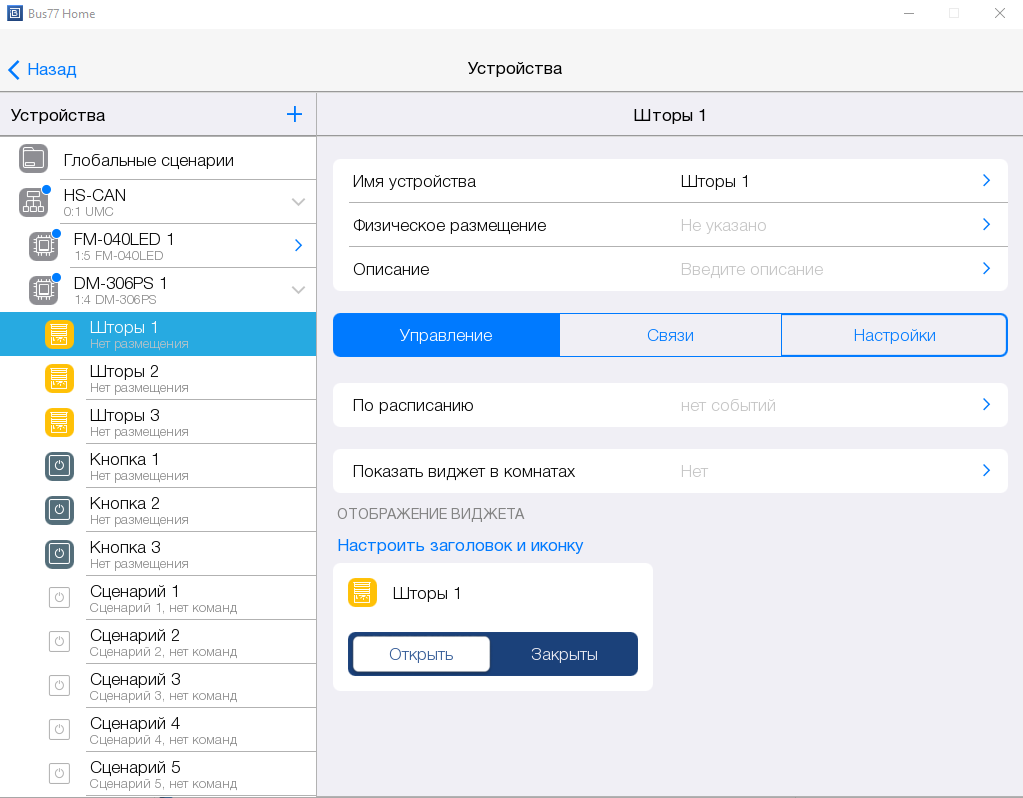Switch to the Настройки tab
The width and height of the screenshot is (1023, 798).
894,335
